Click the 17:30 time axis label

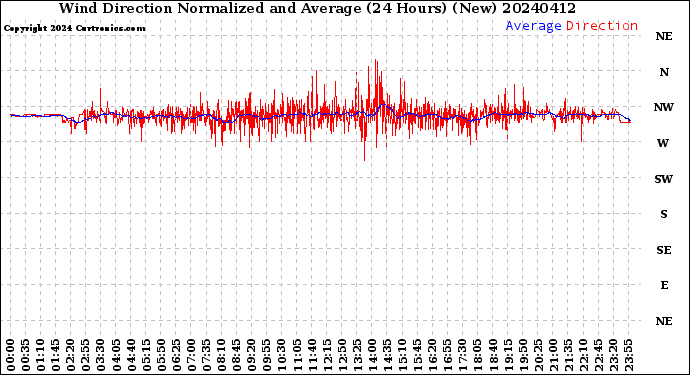(x=462, y=355)
